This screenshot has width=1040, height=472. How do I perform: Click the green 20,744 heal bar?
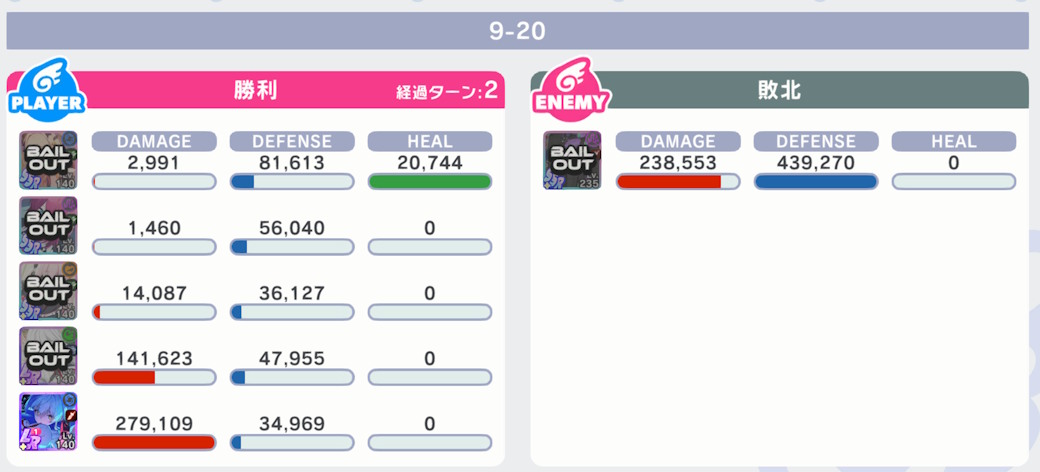point(430,182)
